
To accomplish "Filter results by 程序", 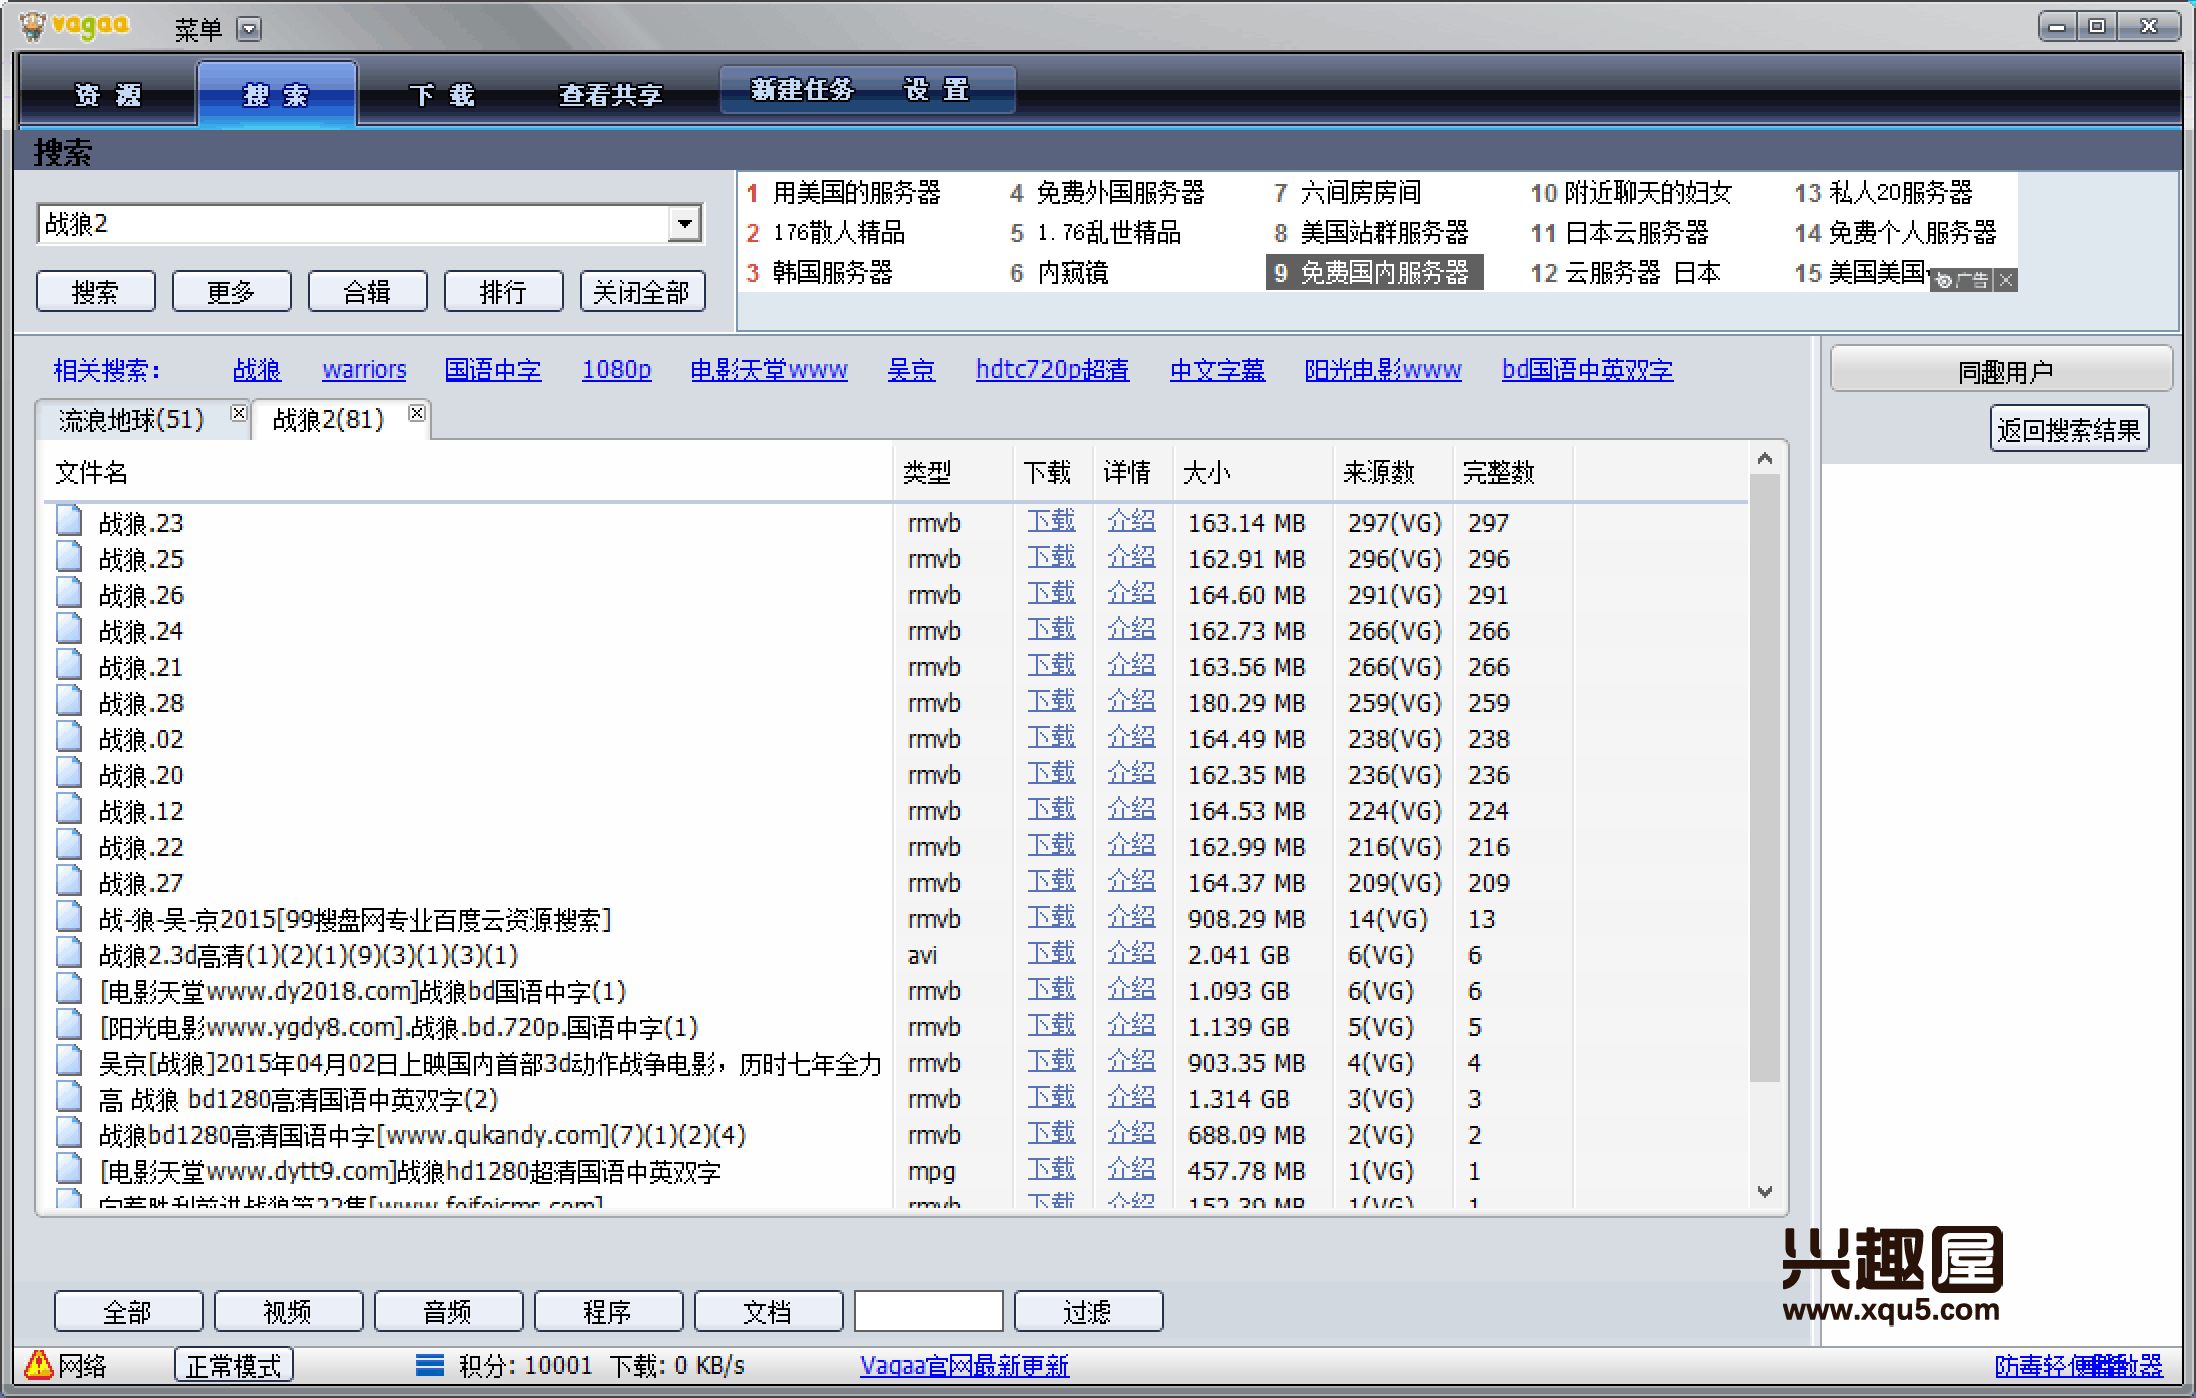I will (609, 1311).
